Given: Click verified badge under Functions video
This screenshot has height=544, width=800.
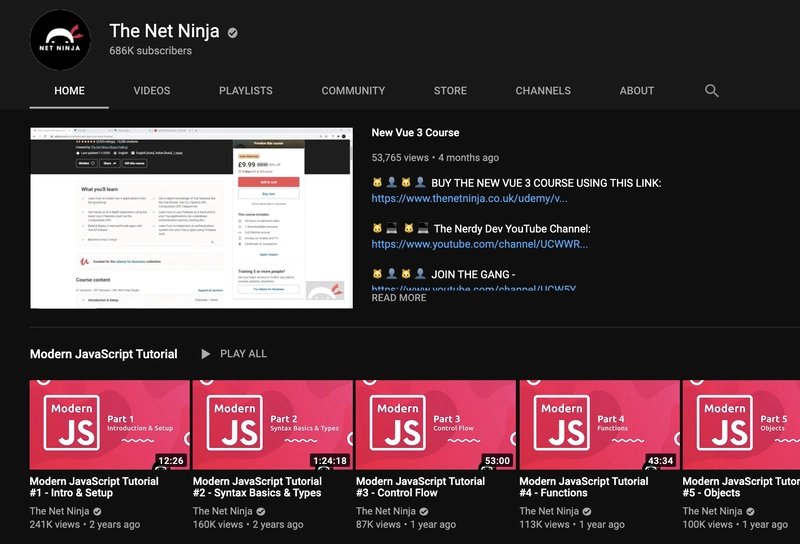Looking at the screenshot, I should 587,511.
